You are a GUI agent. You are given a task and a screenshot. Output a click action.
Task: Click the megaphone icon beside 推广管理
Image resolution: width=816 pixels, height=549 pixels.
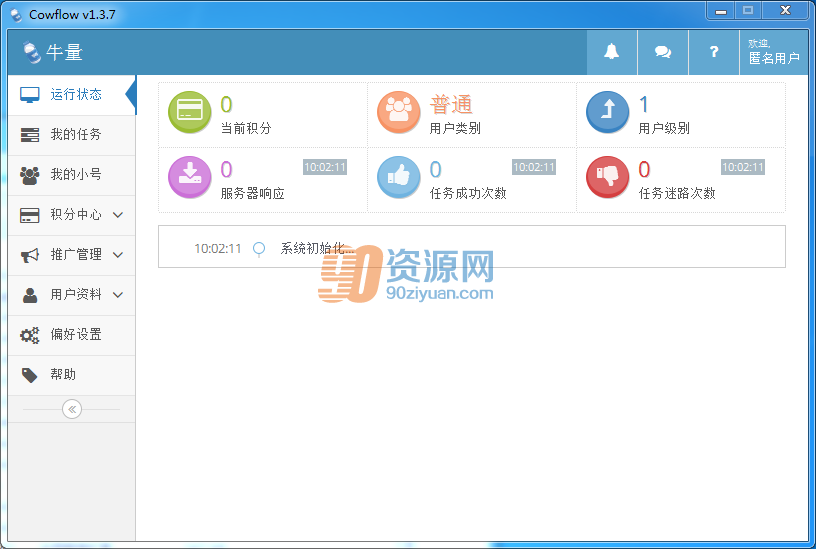coord(30,256)
